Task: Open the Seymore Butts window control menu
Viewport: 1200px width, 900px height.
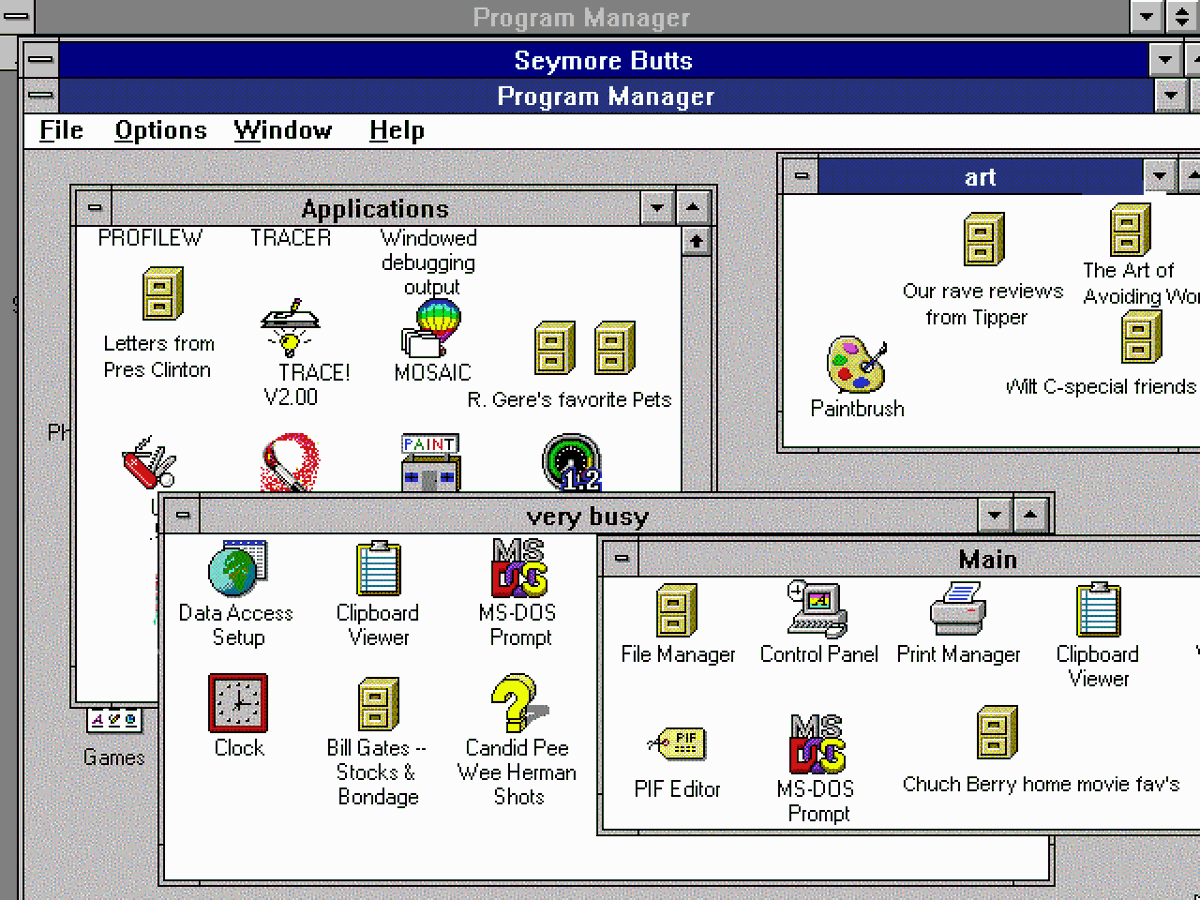Action: point(41,60)
